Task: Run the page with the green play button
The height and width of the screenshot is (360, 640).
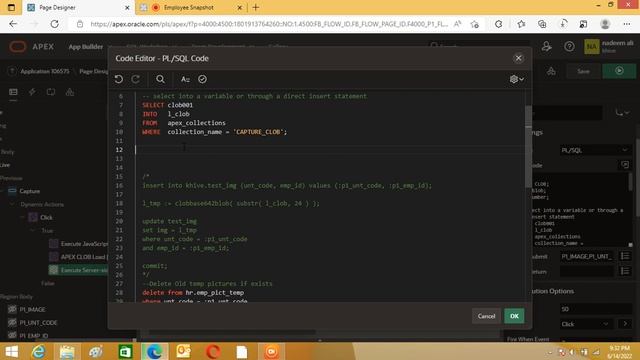Action: coord(619,71)
